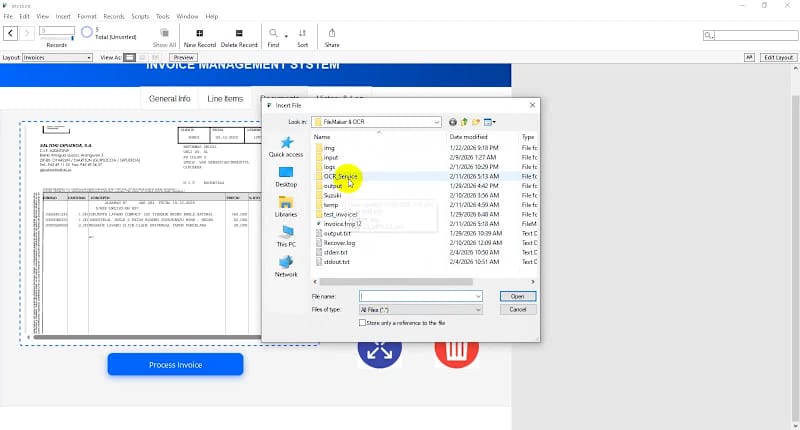
Task: Open the Insert menu
Action: coord(63,16)
